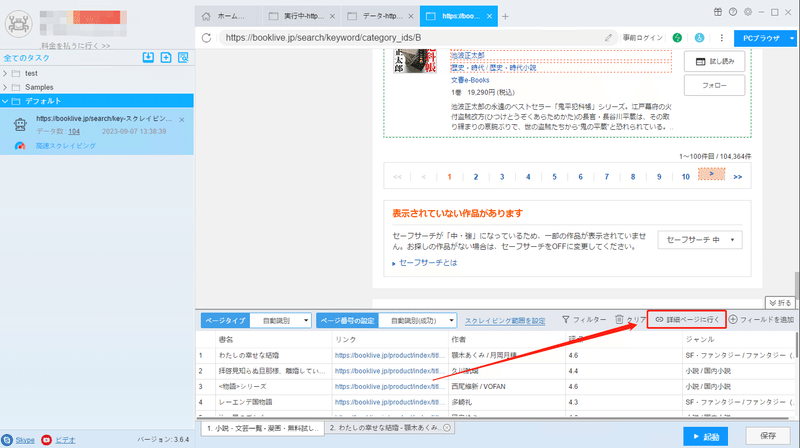
Task: Go to page 10 in pagination
Action: pyautogui.click(x=685, y=177)
